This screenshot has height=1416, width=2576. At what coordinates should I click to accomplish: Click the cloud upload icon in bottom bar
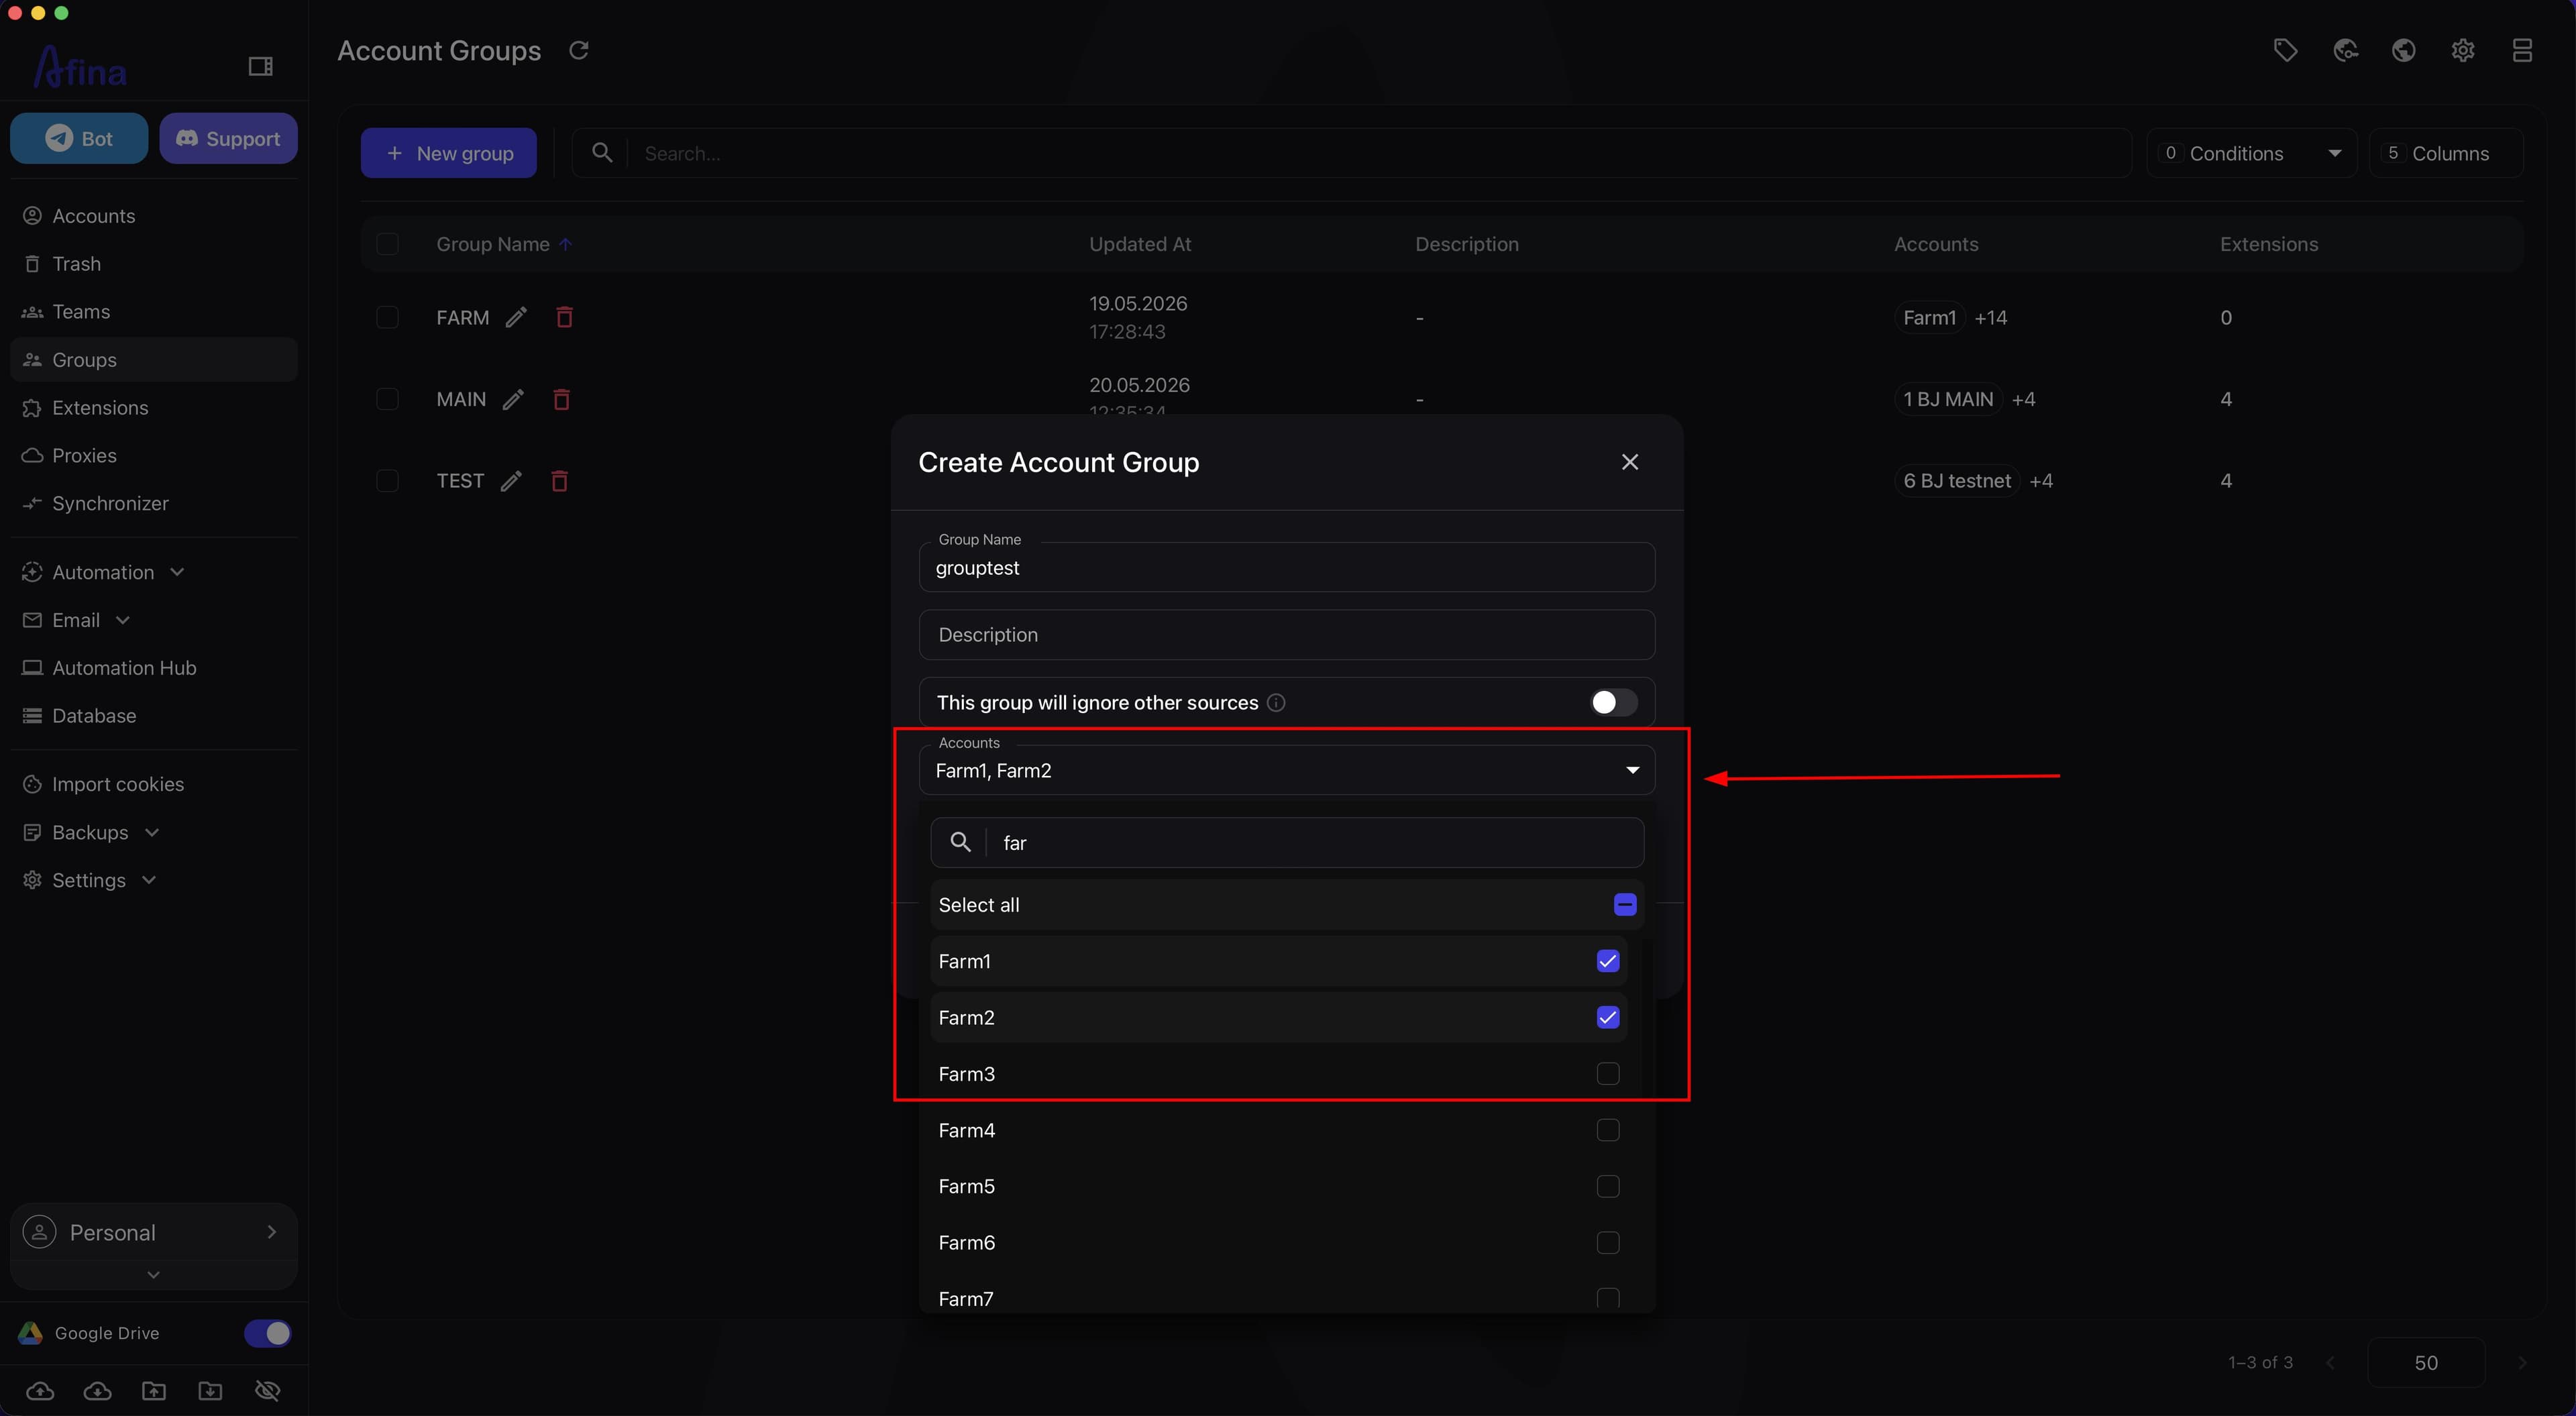(40, 1391)
